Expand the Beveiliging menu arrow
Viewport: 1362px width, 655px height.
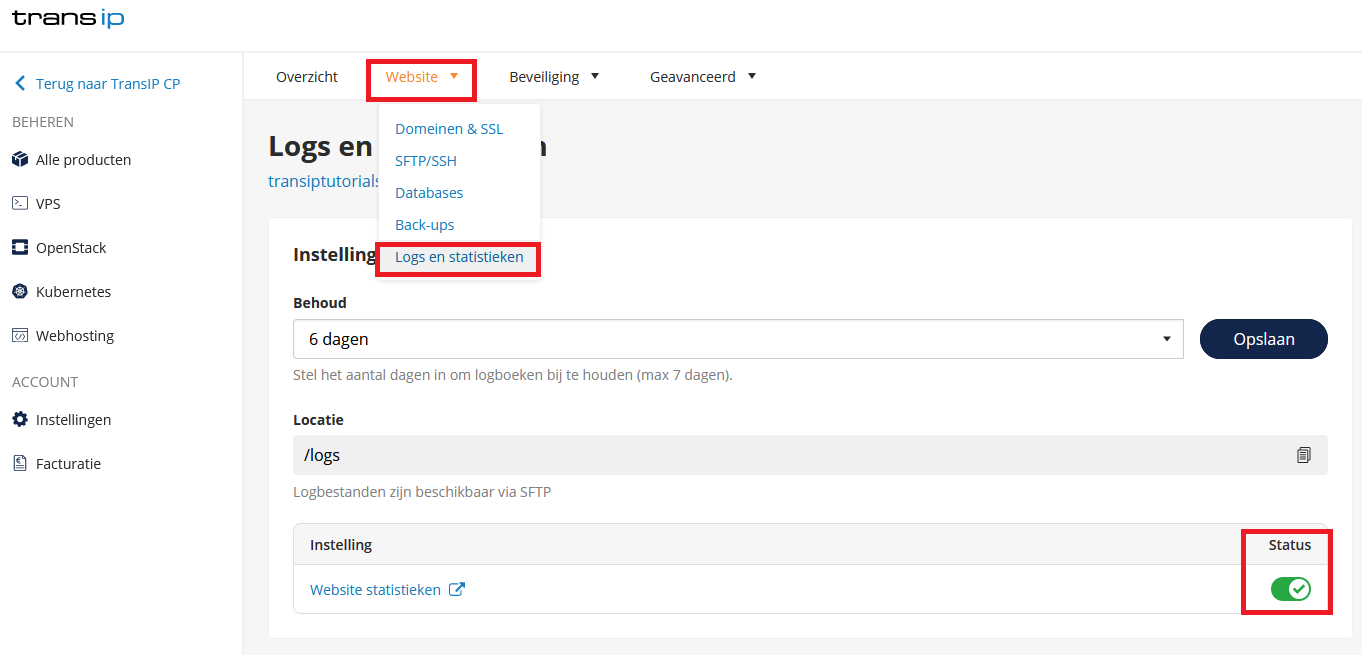pyautogui.click(x=595, y=76)
